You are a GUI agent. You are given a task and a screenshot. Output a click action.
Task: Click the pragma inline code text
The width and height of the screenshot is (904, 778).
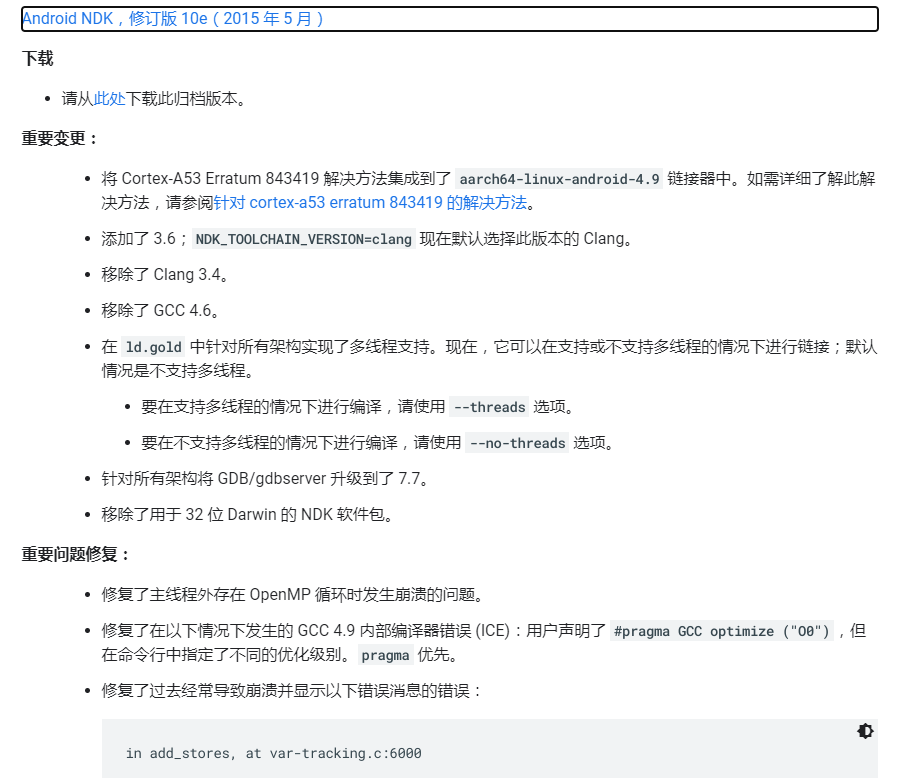384,655
